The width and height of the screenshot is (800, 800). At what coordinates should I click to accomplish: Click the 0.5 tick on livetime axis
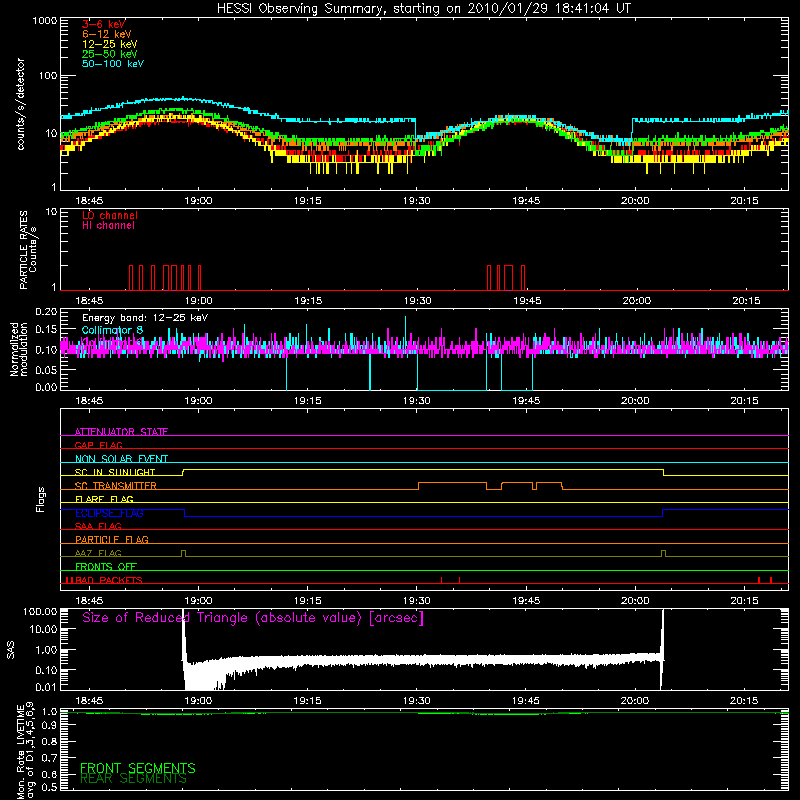(x=49, y=787)
